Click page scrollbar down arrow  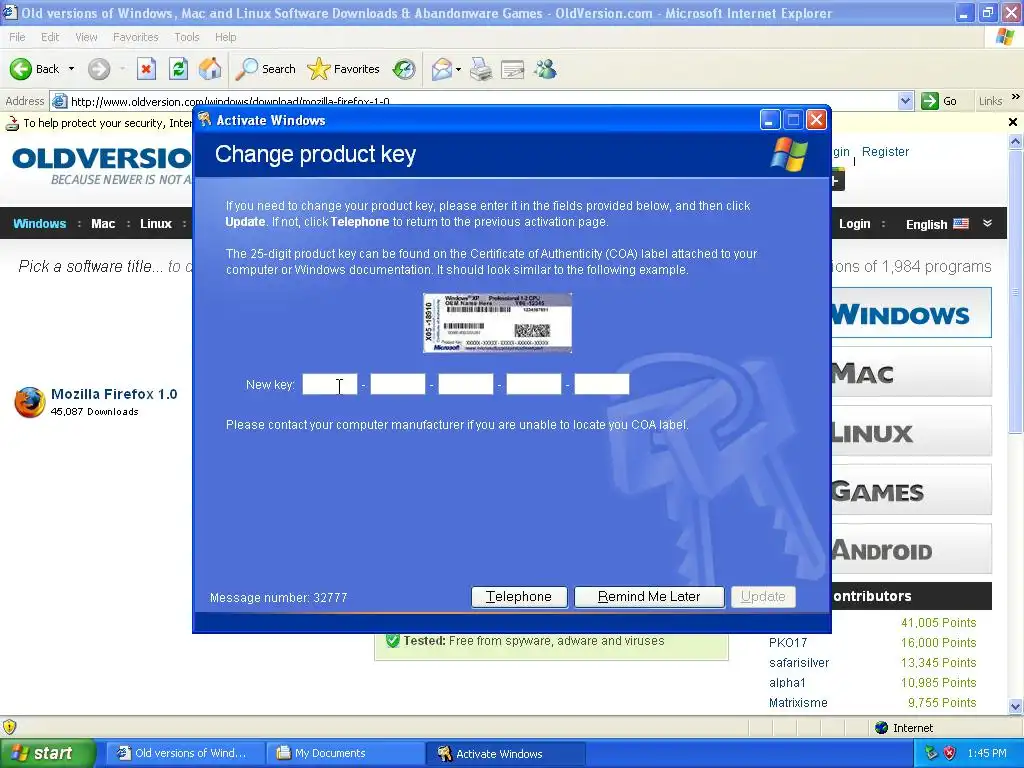[x=1016, y=706]
